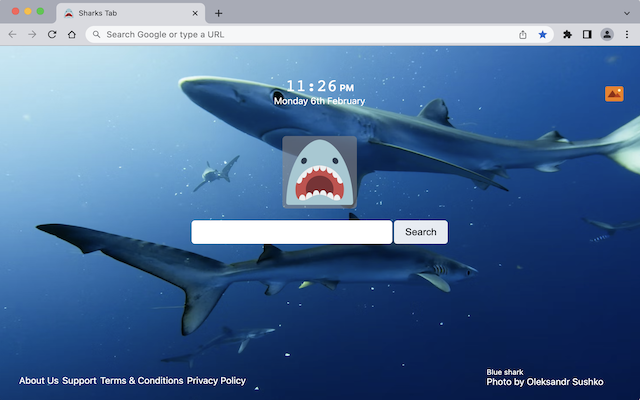640x400 pixels.
Task: Click the blue bookmark star
Action: 542,35
